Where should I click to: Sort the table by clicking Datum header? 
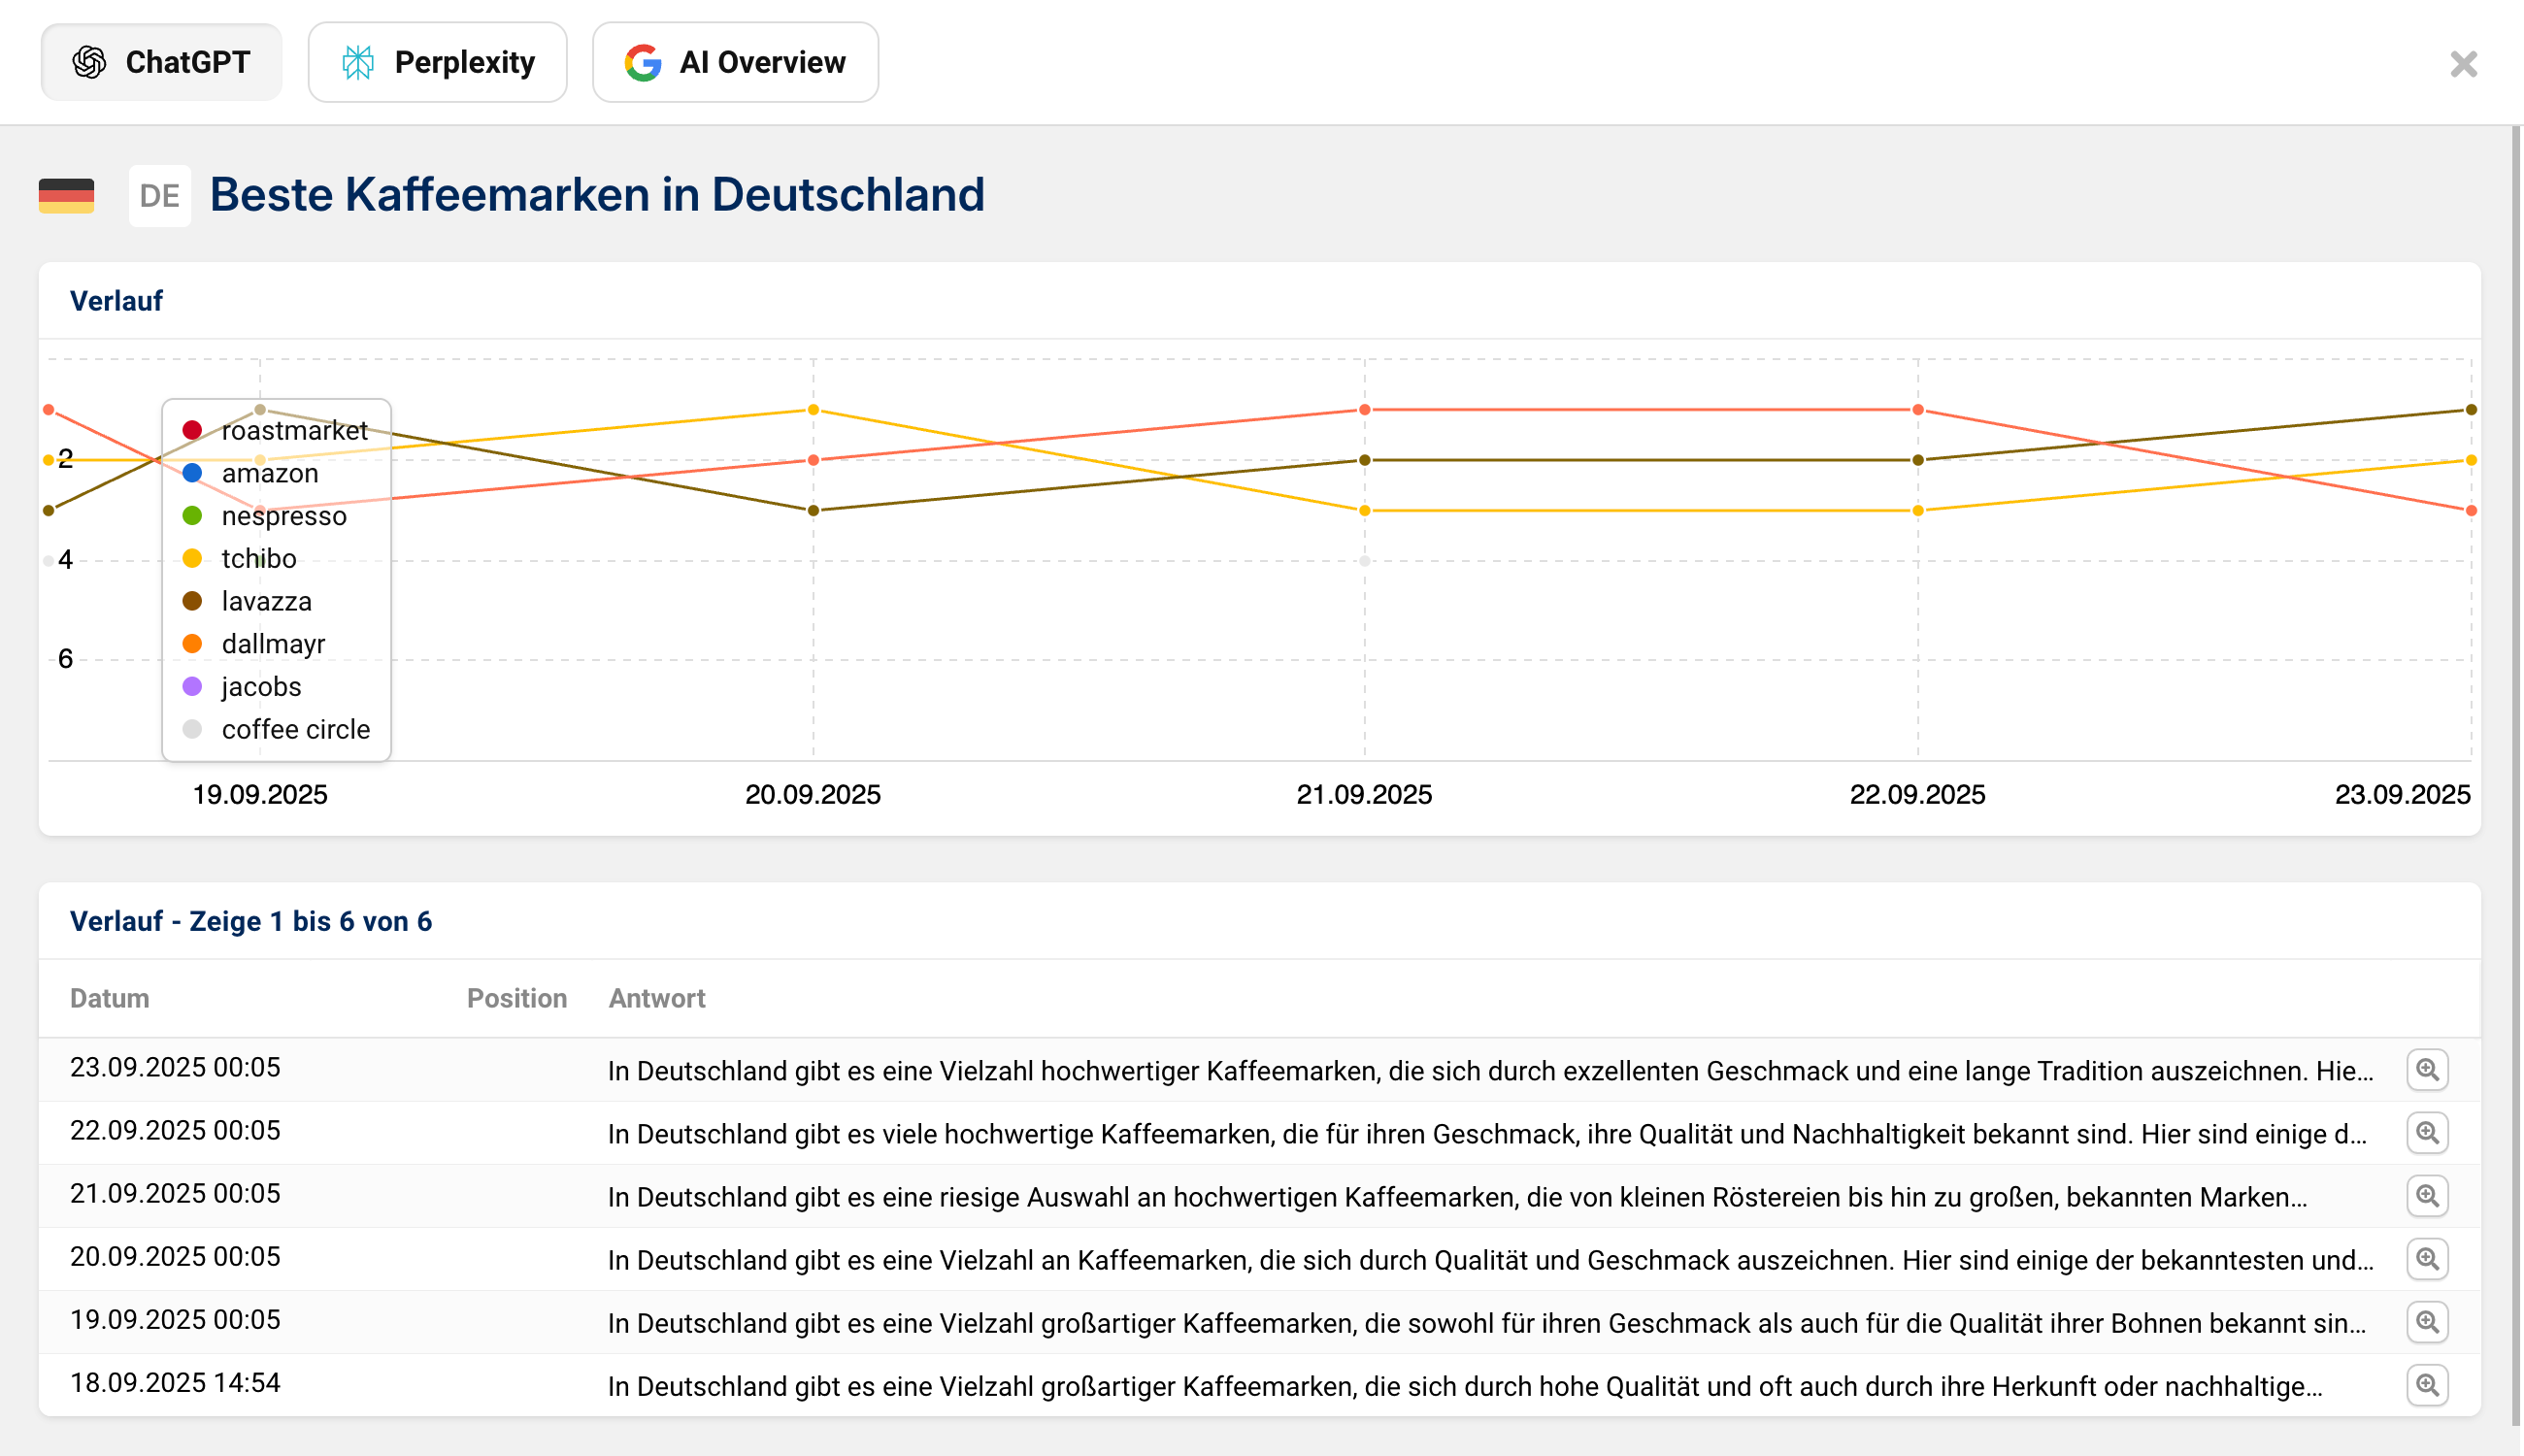click(109, 997)
